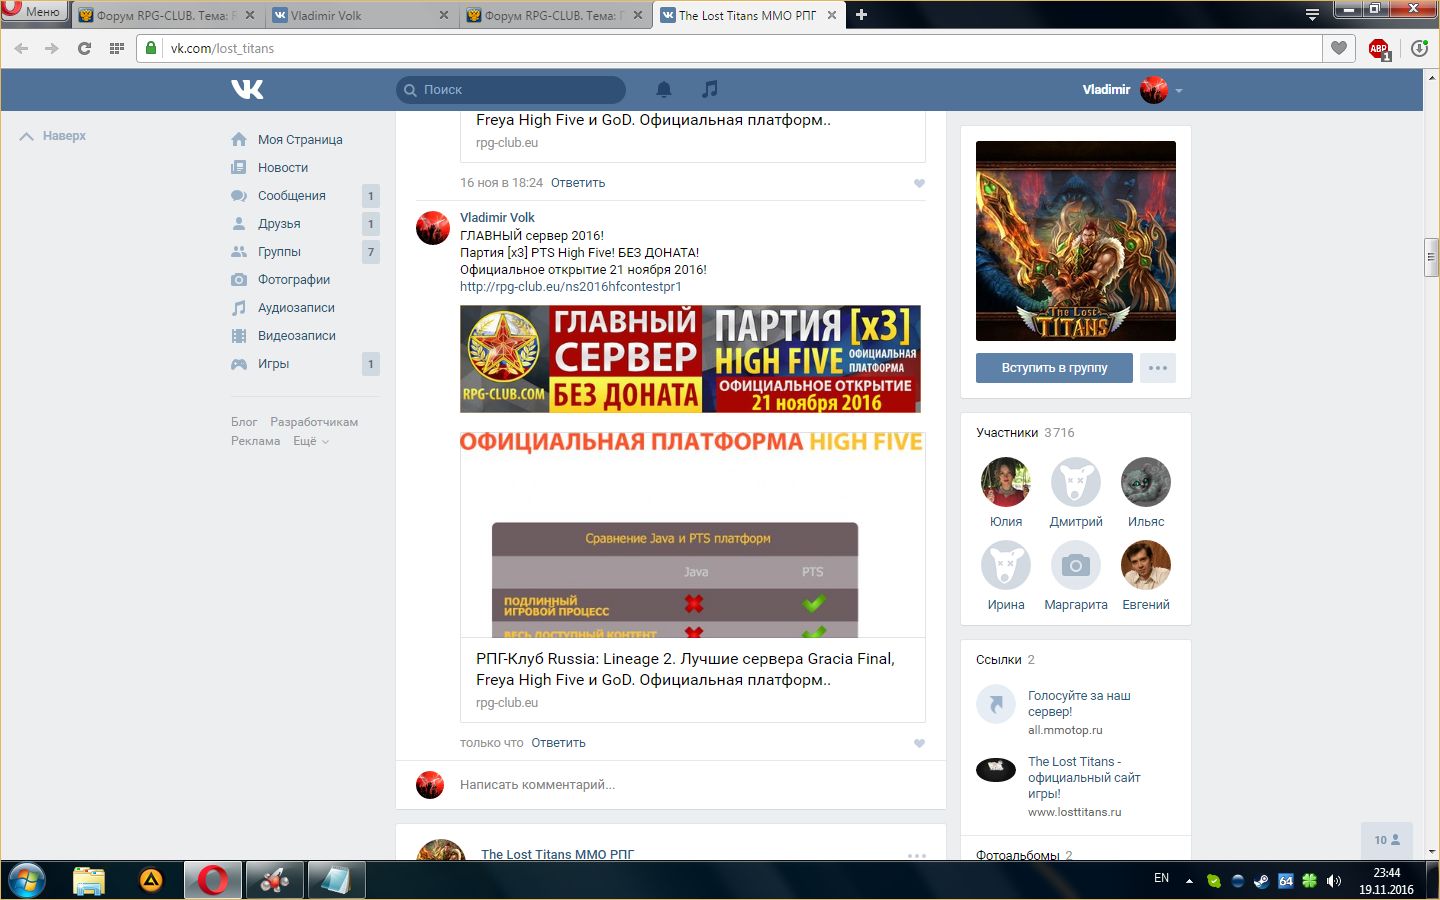The image size is (1440, 900).
Task: Open the notifications bell
Action: click(663, 89)
